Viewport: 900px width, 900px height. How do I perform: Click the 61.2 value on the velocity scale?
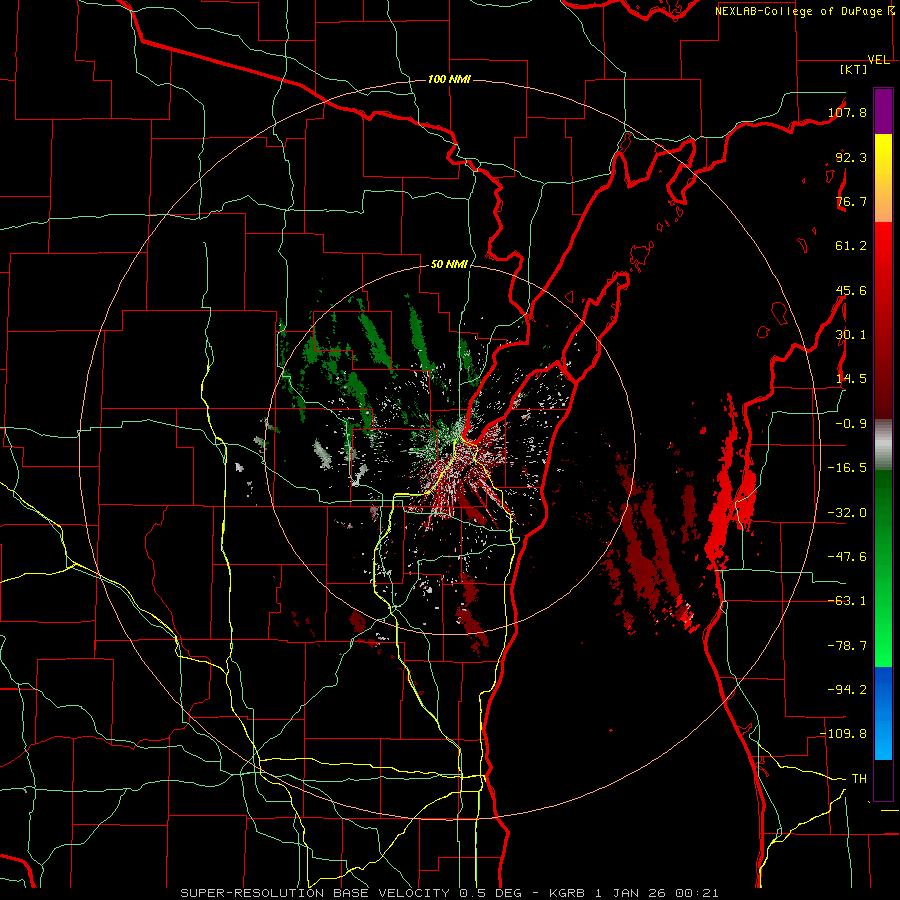click(851, 246)
